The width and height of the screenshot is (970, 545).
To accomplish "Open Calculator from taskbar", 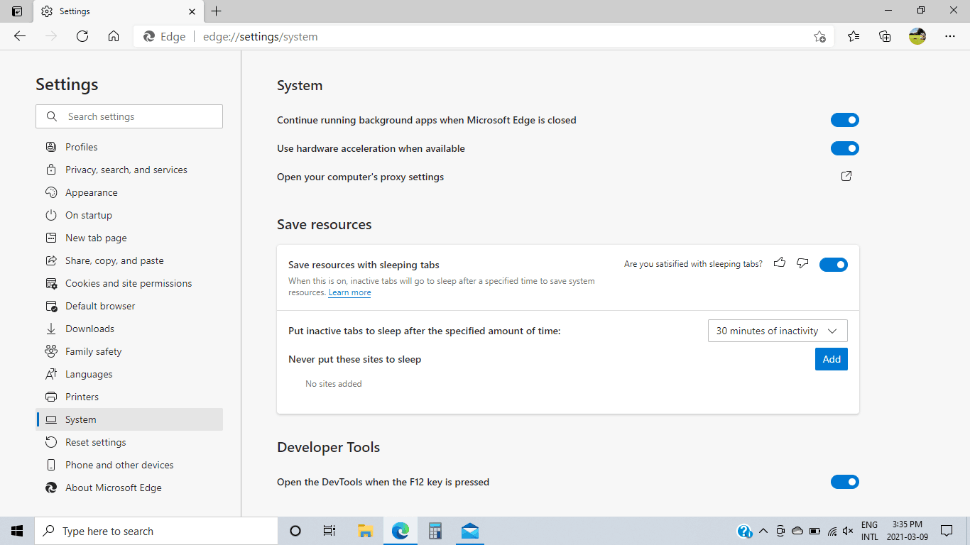I will 435,531.
